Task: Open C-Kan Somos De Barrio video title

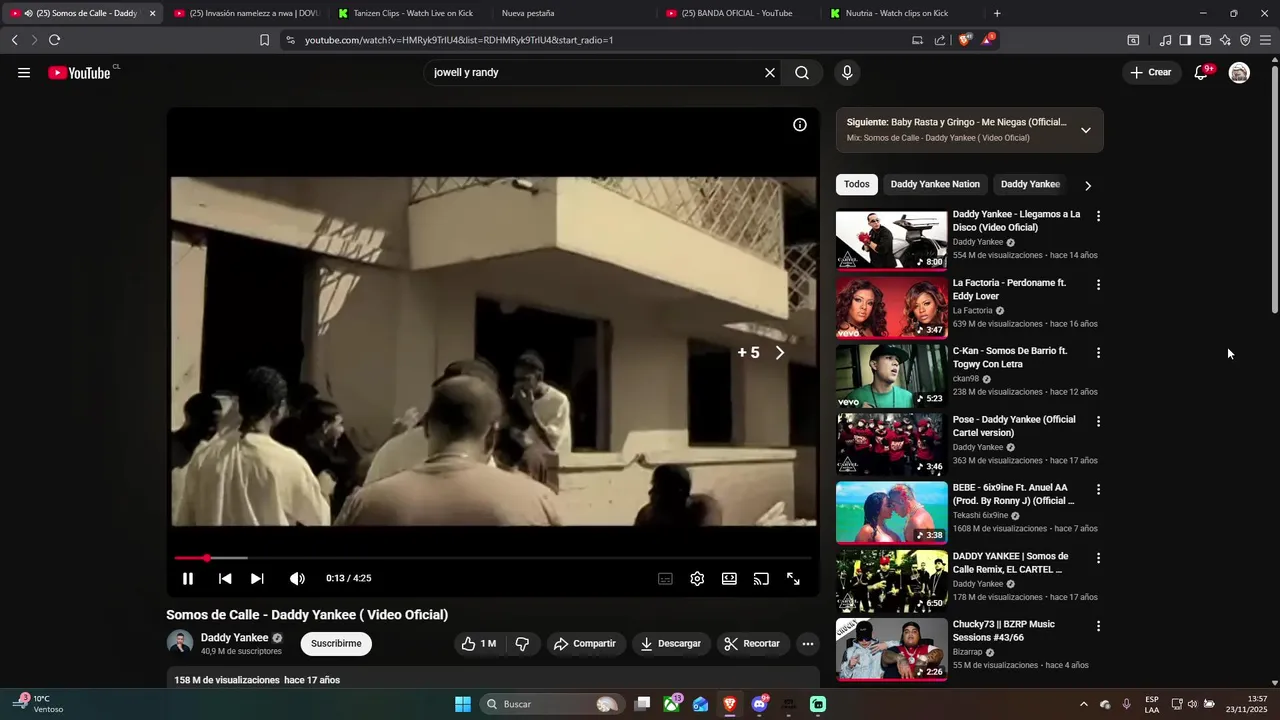Action: click(x=1010, y=357)
